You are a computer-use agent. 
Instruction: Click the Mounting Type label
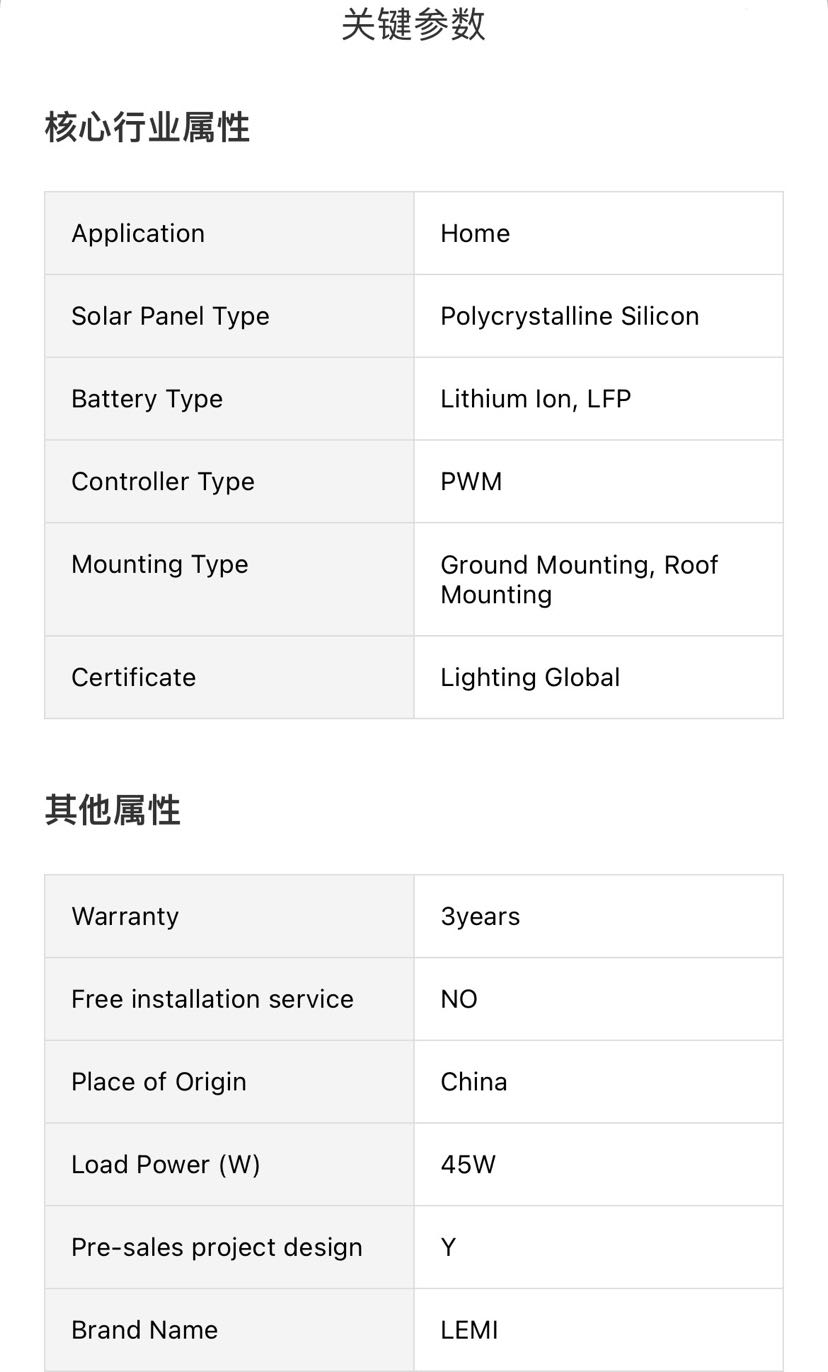[x=159, y=564]
